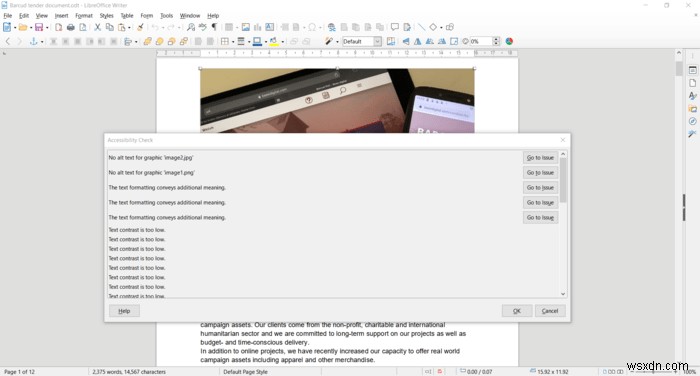
Task: Expand the Insert Table dropdown arrow
Action: point(237,28)
